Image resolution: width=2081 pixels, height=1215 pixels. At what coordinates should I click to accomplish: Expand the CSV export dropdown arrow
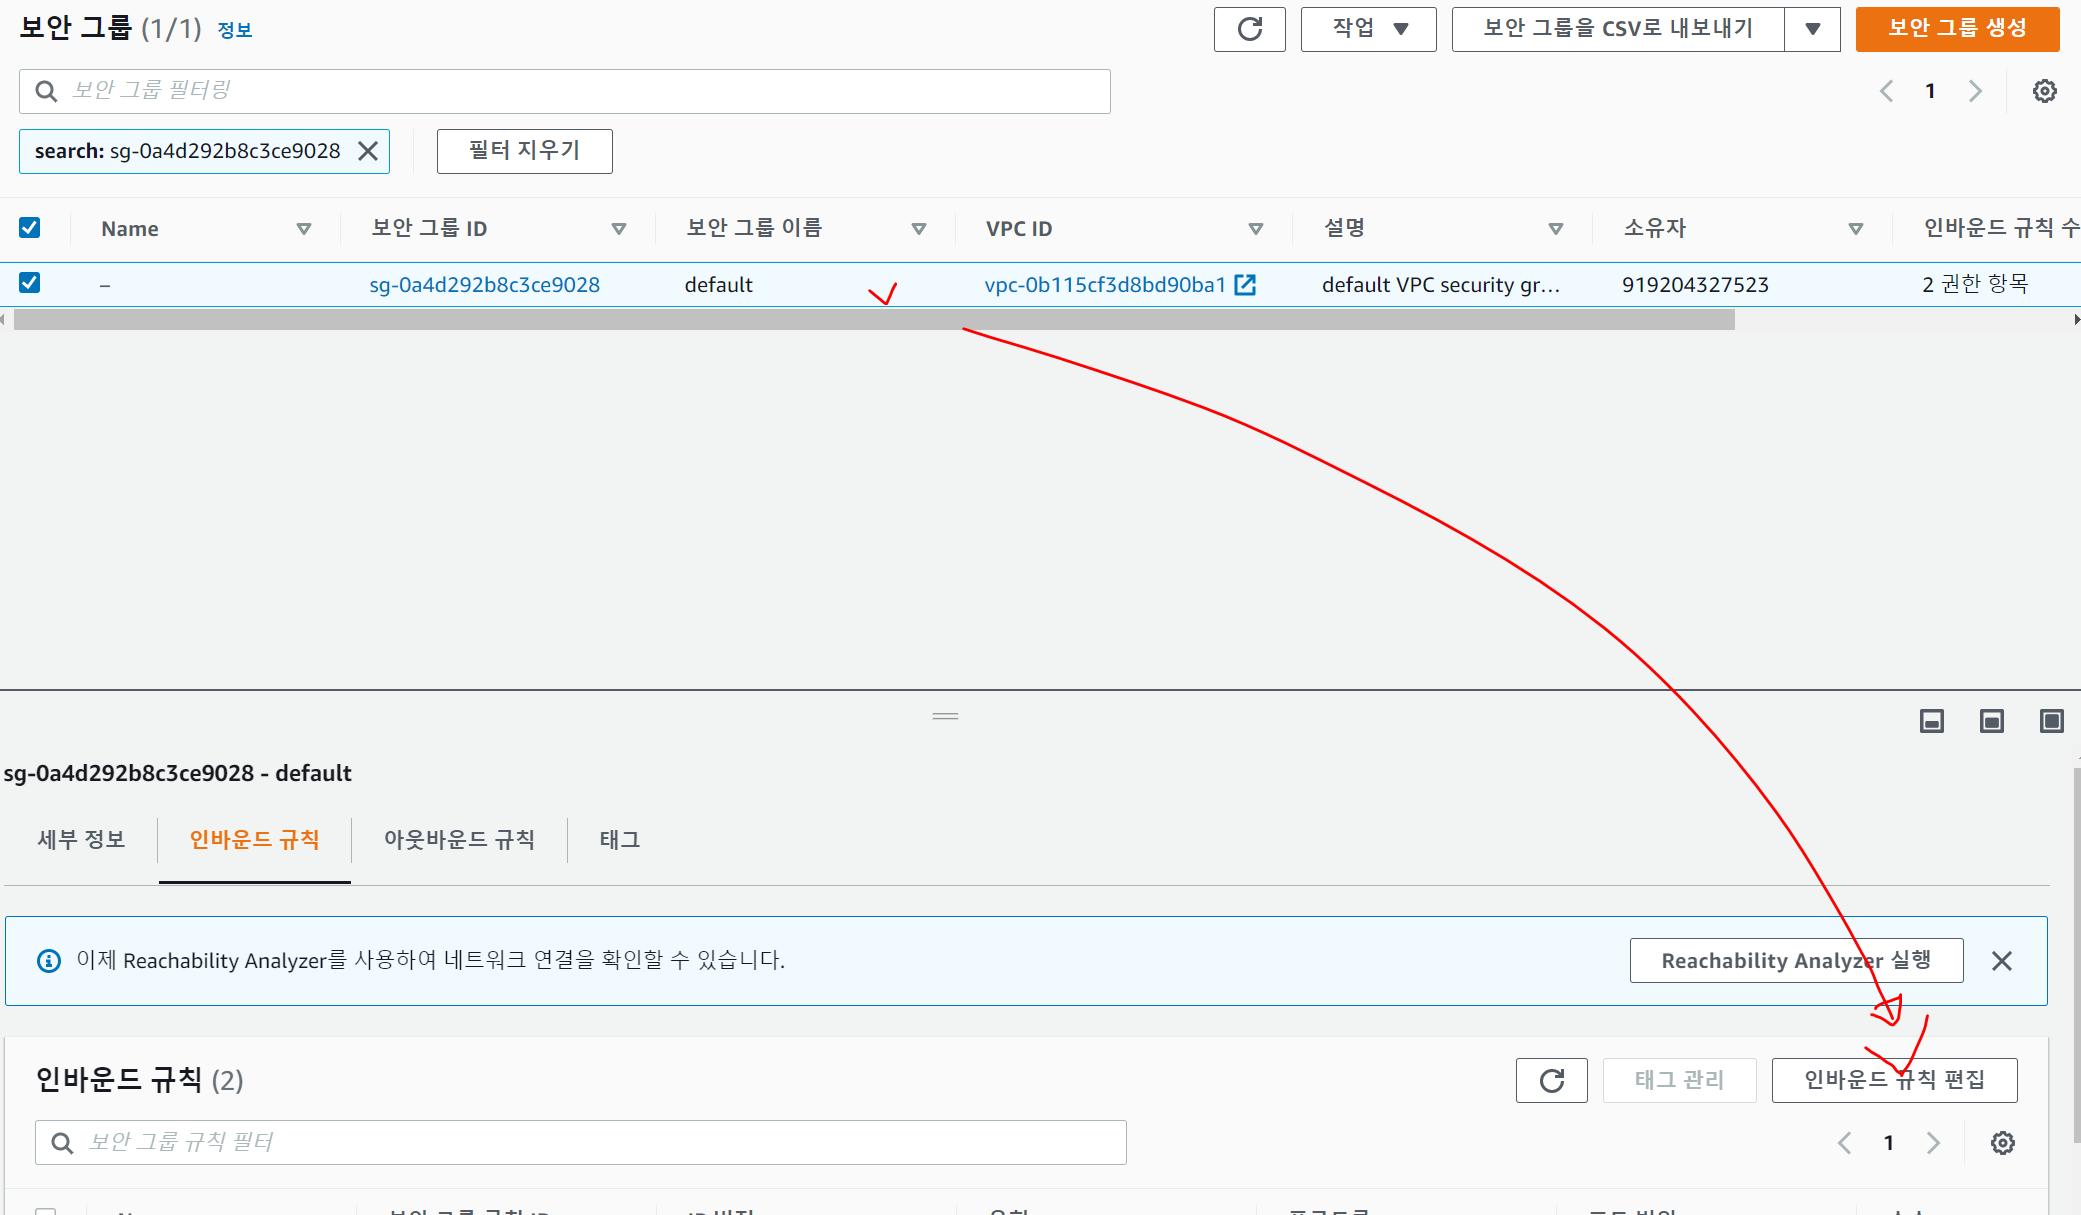tap(1812, 29)
